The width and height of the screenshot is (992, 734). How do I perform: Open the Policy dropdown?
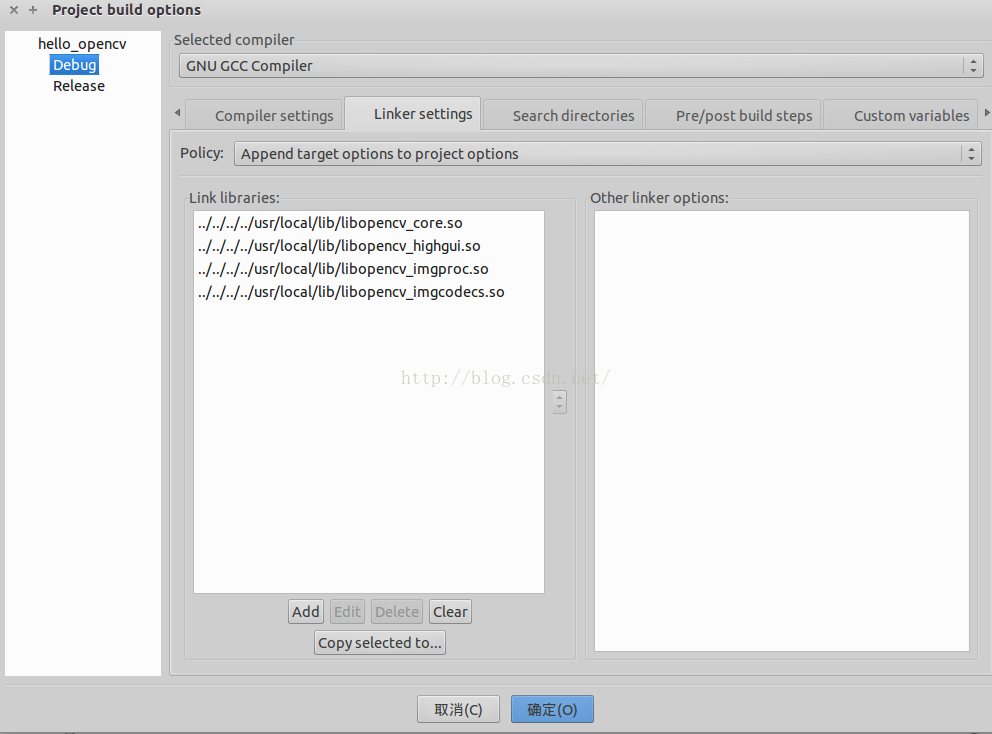tap(607, 154)
